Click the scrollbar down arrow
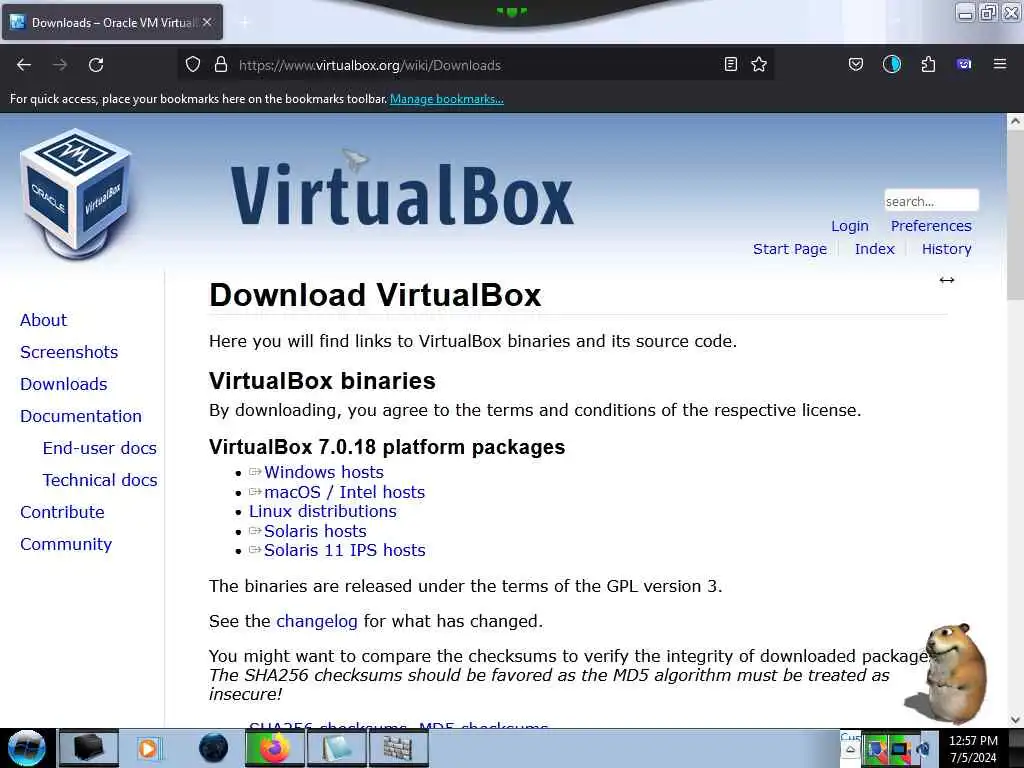1024x768 pixels. (1014, 720)
